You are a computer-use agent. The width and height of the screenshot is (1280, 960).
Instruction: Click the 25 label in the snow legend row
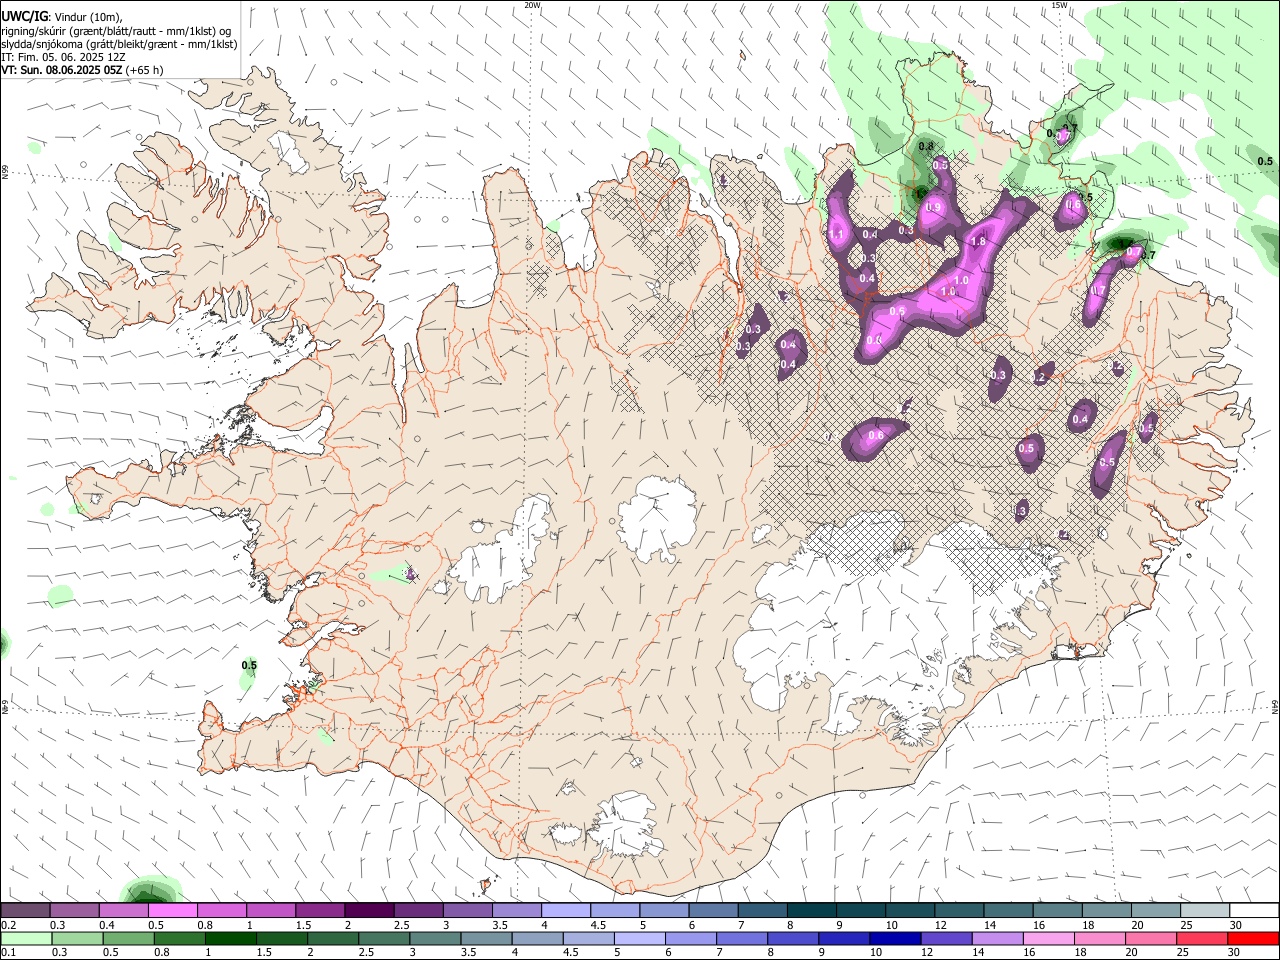click(x=1187, y=925)
